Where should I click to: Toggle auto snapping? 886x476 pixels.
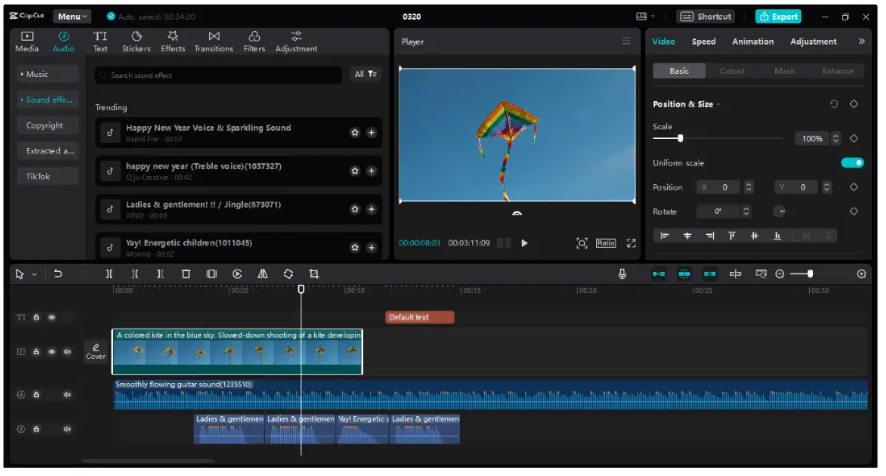[684, 274]
